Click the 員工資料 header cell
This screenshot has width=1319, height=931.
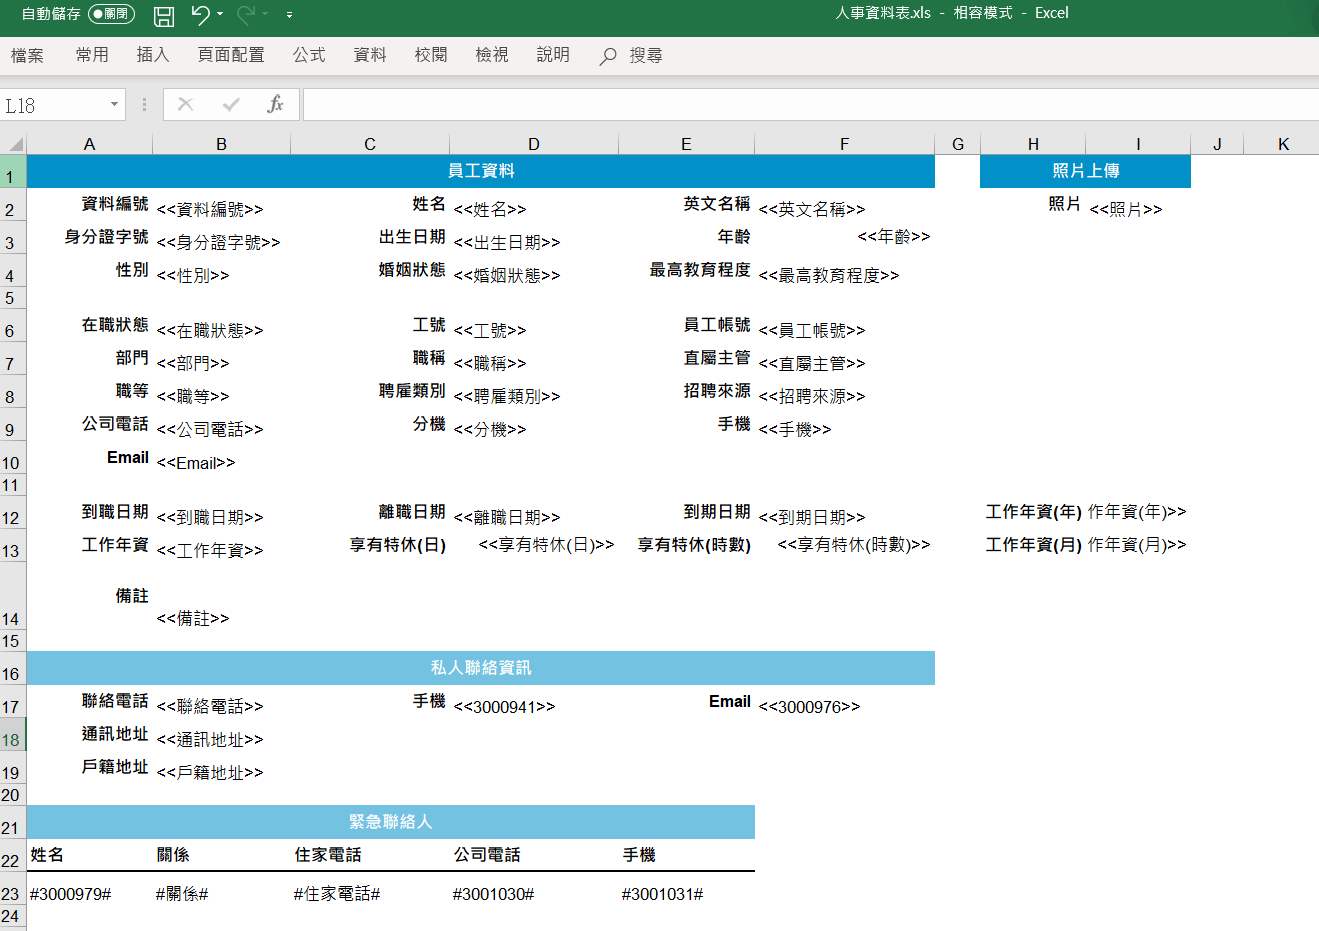(480, 171)
